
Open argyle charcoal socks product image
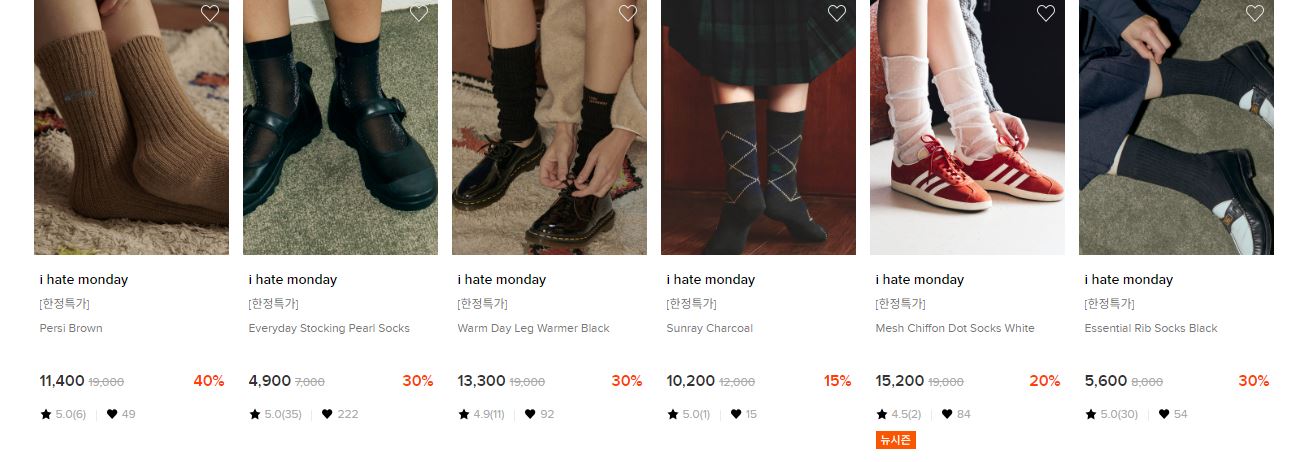tap(758, 127)
